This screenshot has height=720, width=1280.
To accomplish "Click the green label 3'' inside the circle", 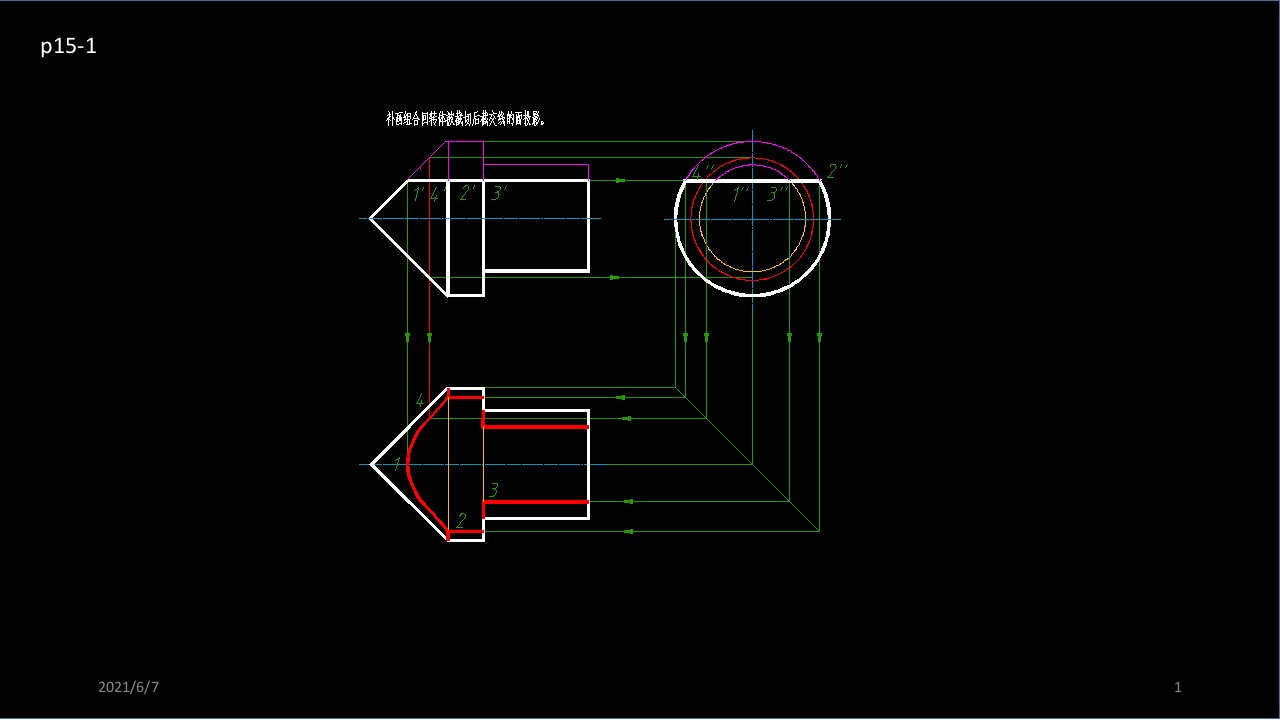I will [x=777, y=195].
